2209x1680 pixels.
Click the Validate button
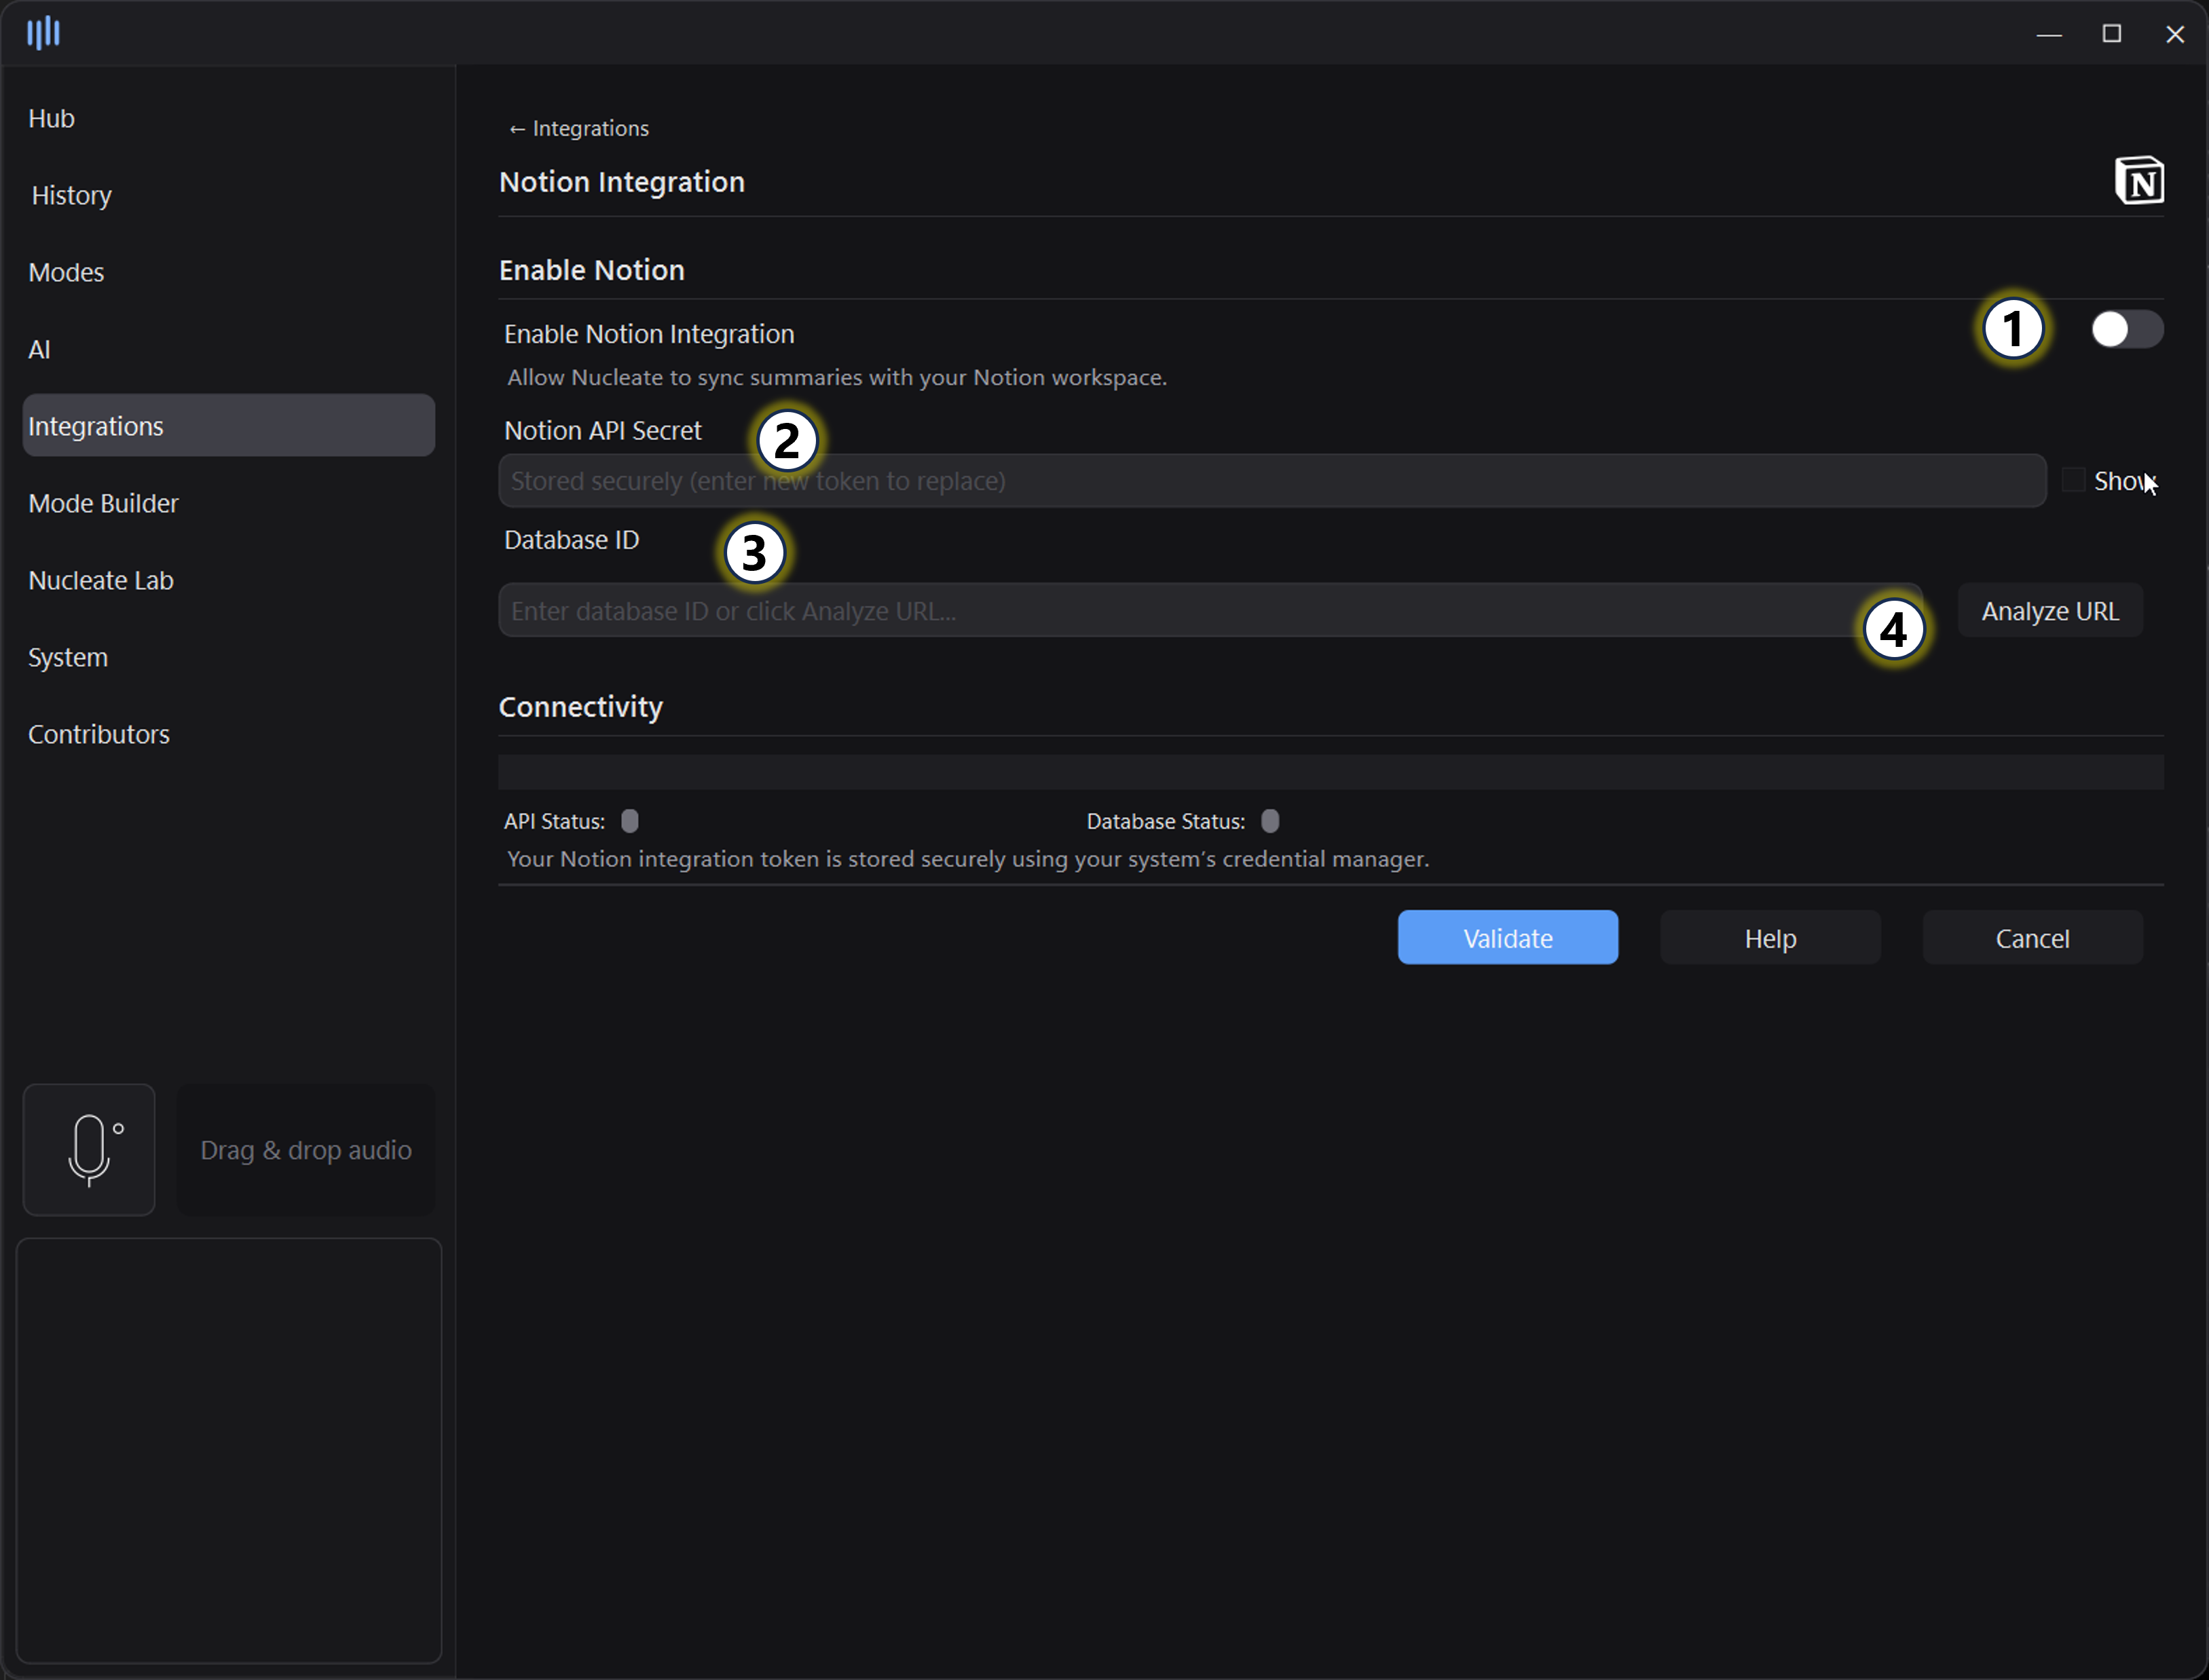click(x=1508, y=938)
